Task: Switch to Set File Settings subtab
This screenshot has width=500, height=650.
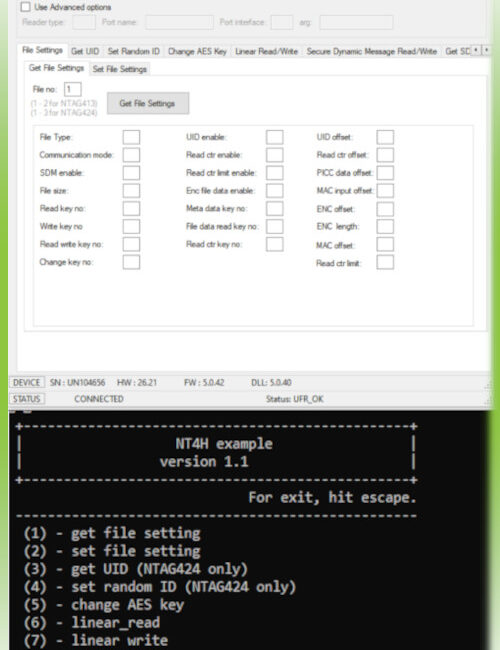Action: [119, 69]
